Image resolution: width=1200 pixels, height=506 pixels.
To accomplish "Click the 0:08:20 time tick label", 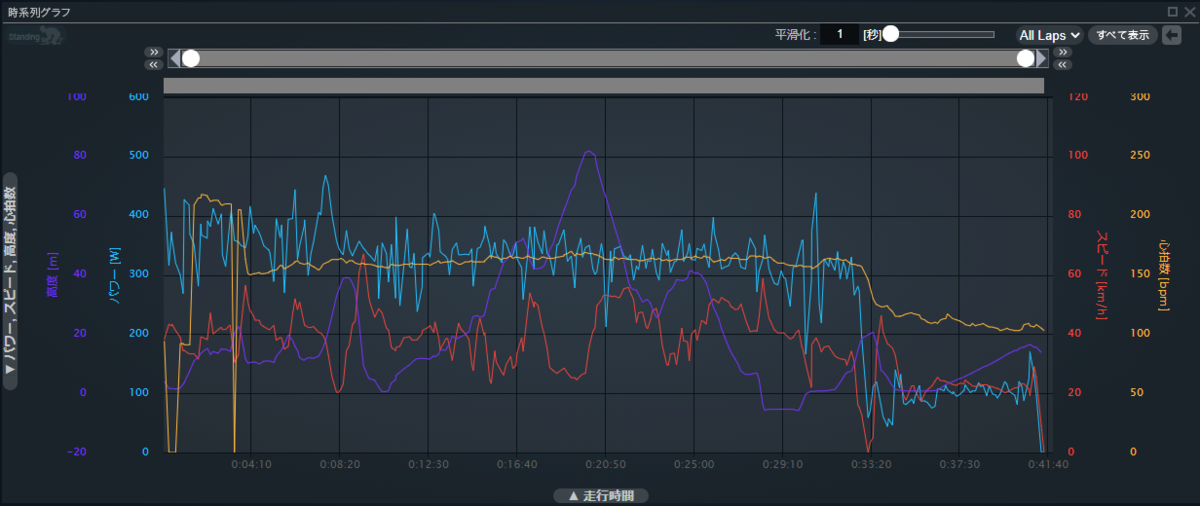I will tap(340, 465).
